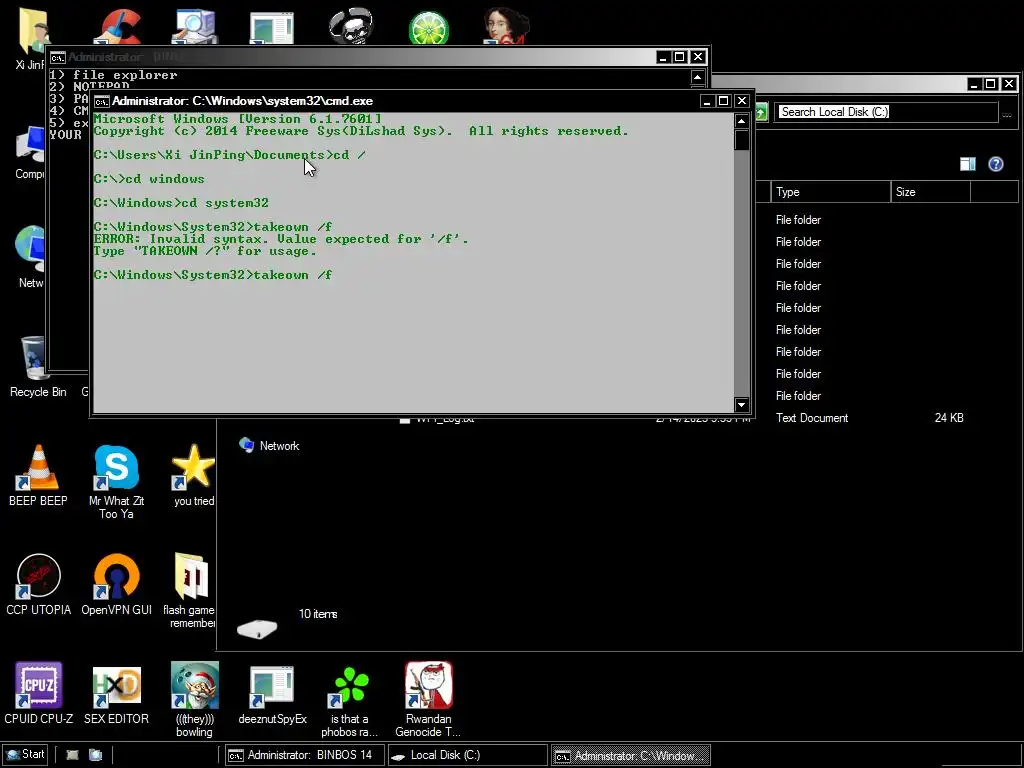Screen dimensions: 1024x768
Task: Select Network in Explorer navigation pane
Action: point(269,445)
